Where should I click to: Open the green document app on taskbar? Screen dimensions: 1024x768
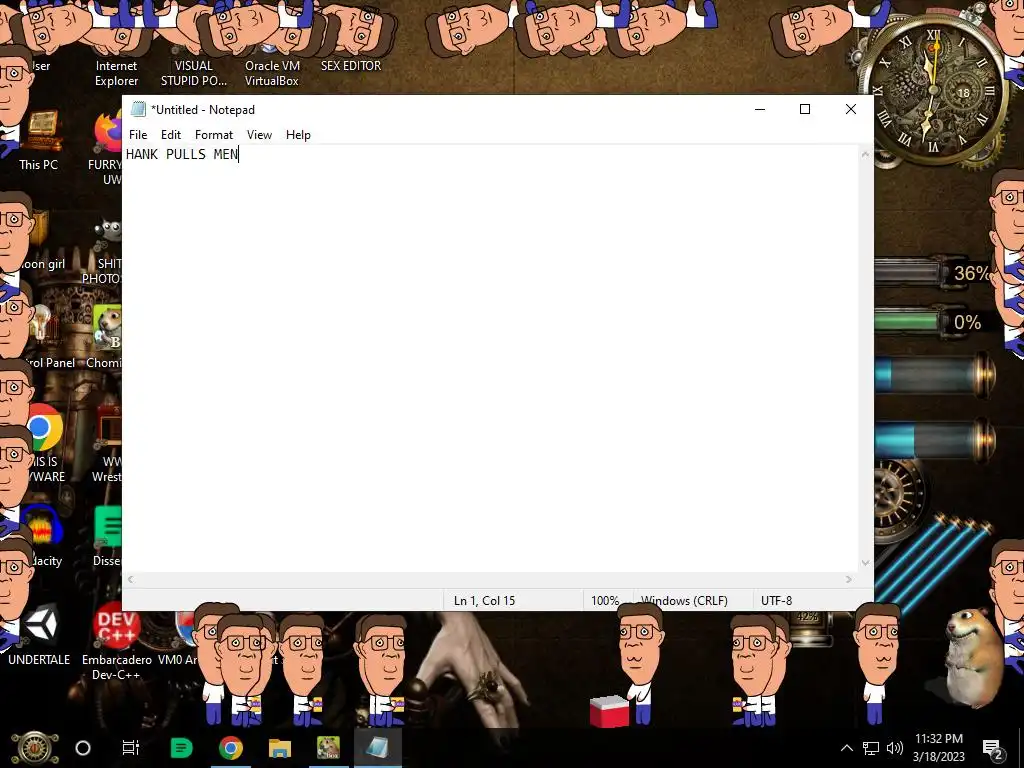click(182, 748)
